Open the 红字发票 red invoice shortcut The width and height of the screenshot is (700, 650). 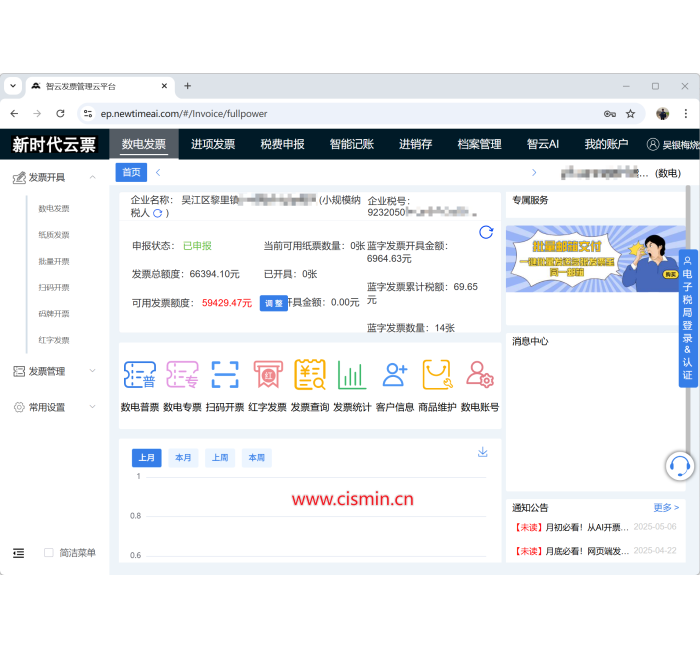tap(267, 386)
